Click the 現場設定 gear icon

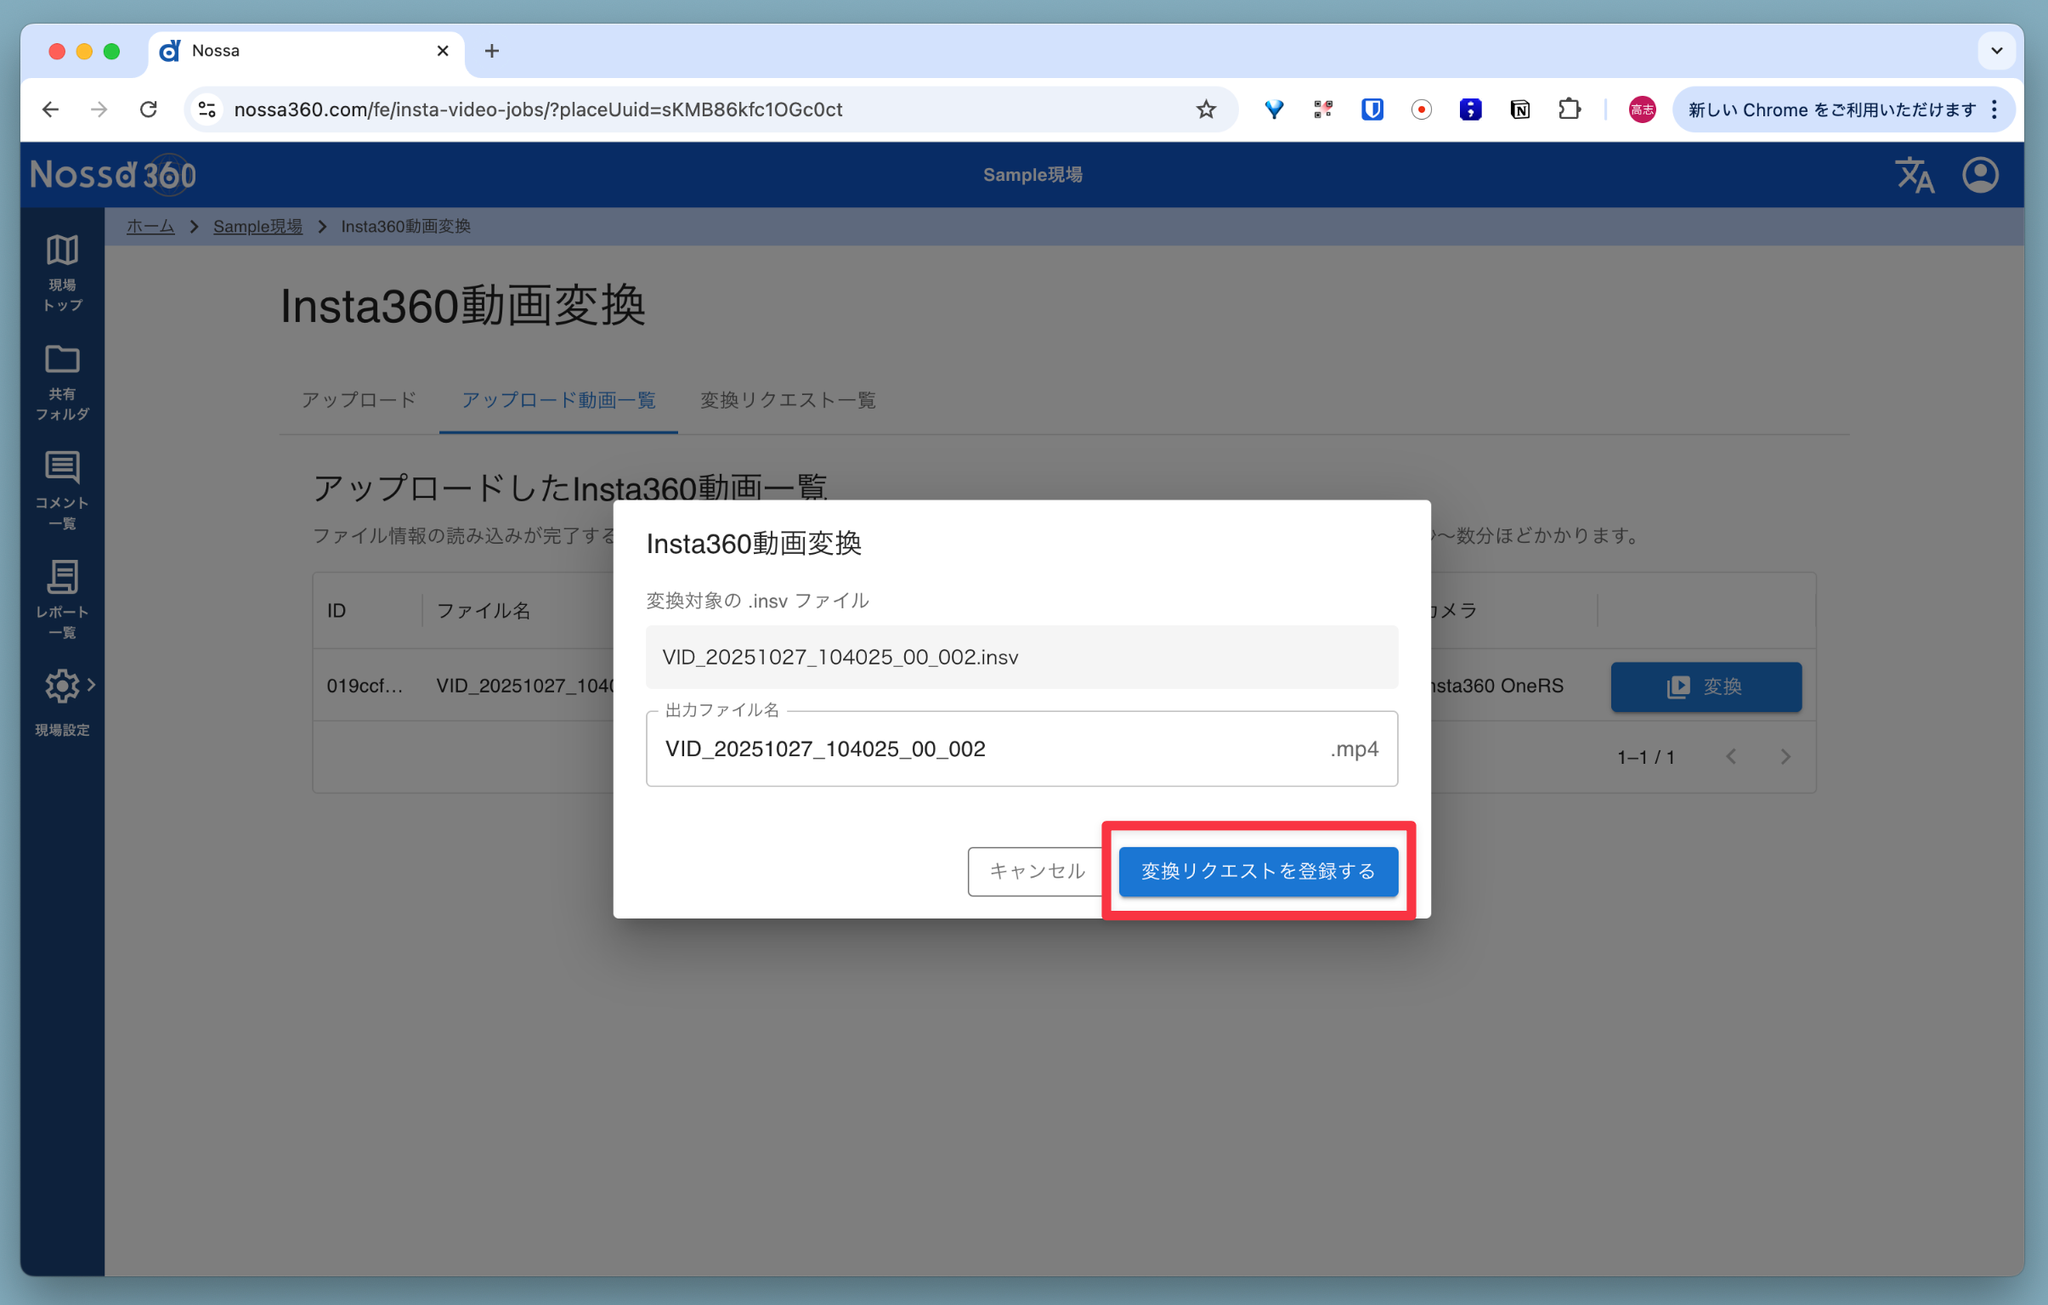point(61,686)
